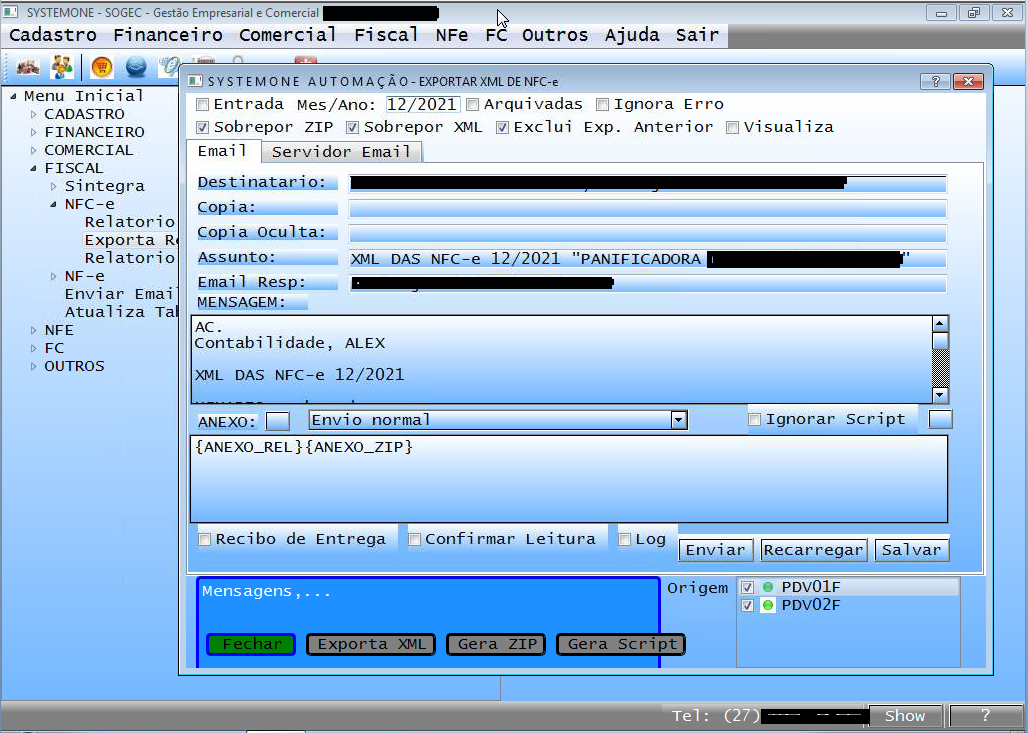The image size is (1028, 733).
Task: Click the green status dot for PDV01F
Action: point(768,587)
